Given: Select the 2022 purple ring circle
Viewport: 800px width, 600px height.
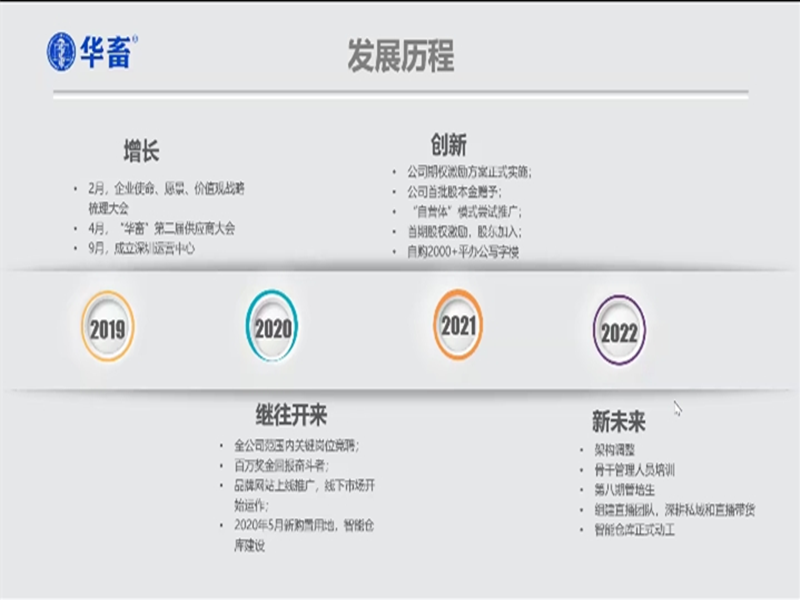Looking at the screenshot, I should pyautogui.click(x=619, y=331).
